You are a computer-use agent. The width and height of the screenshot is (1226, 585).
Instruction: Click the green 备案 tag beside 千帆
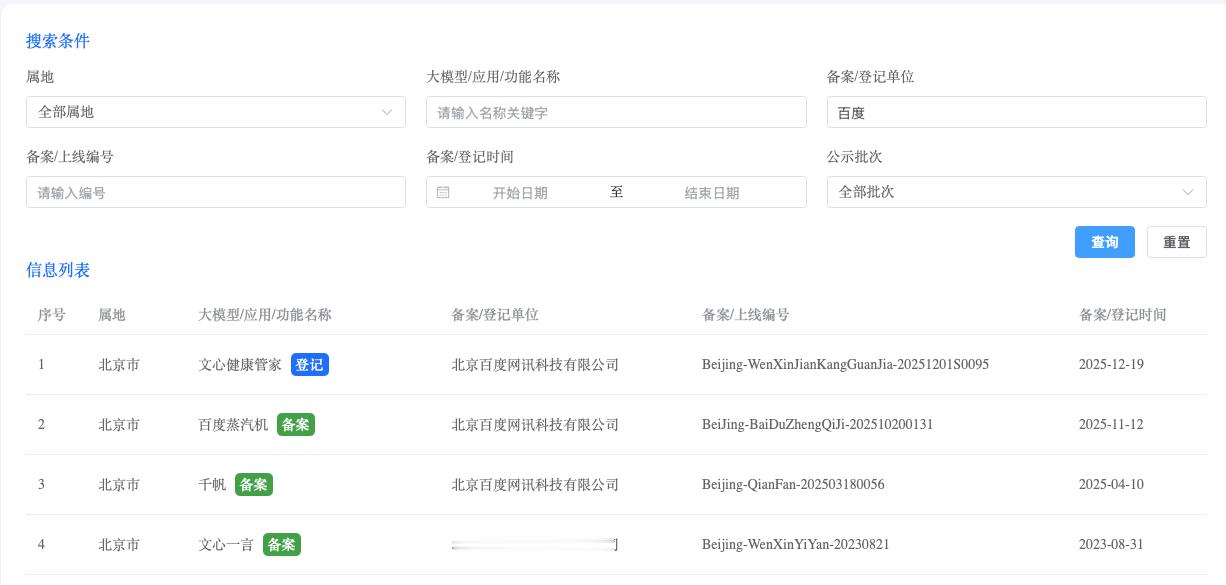[x=254, y=485]
